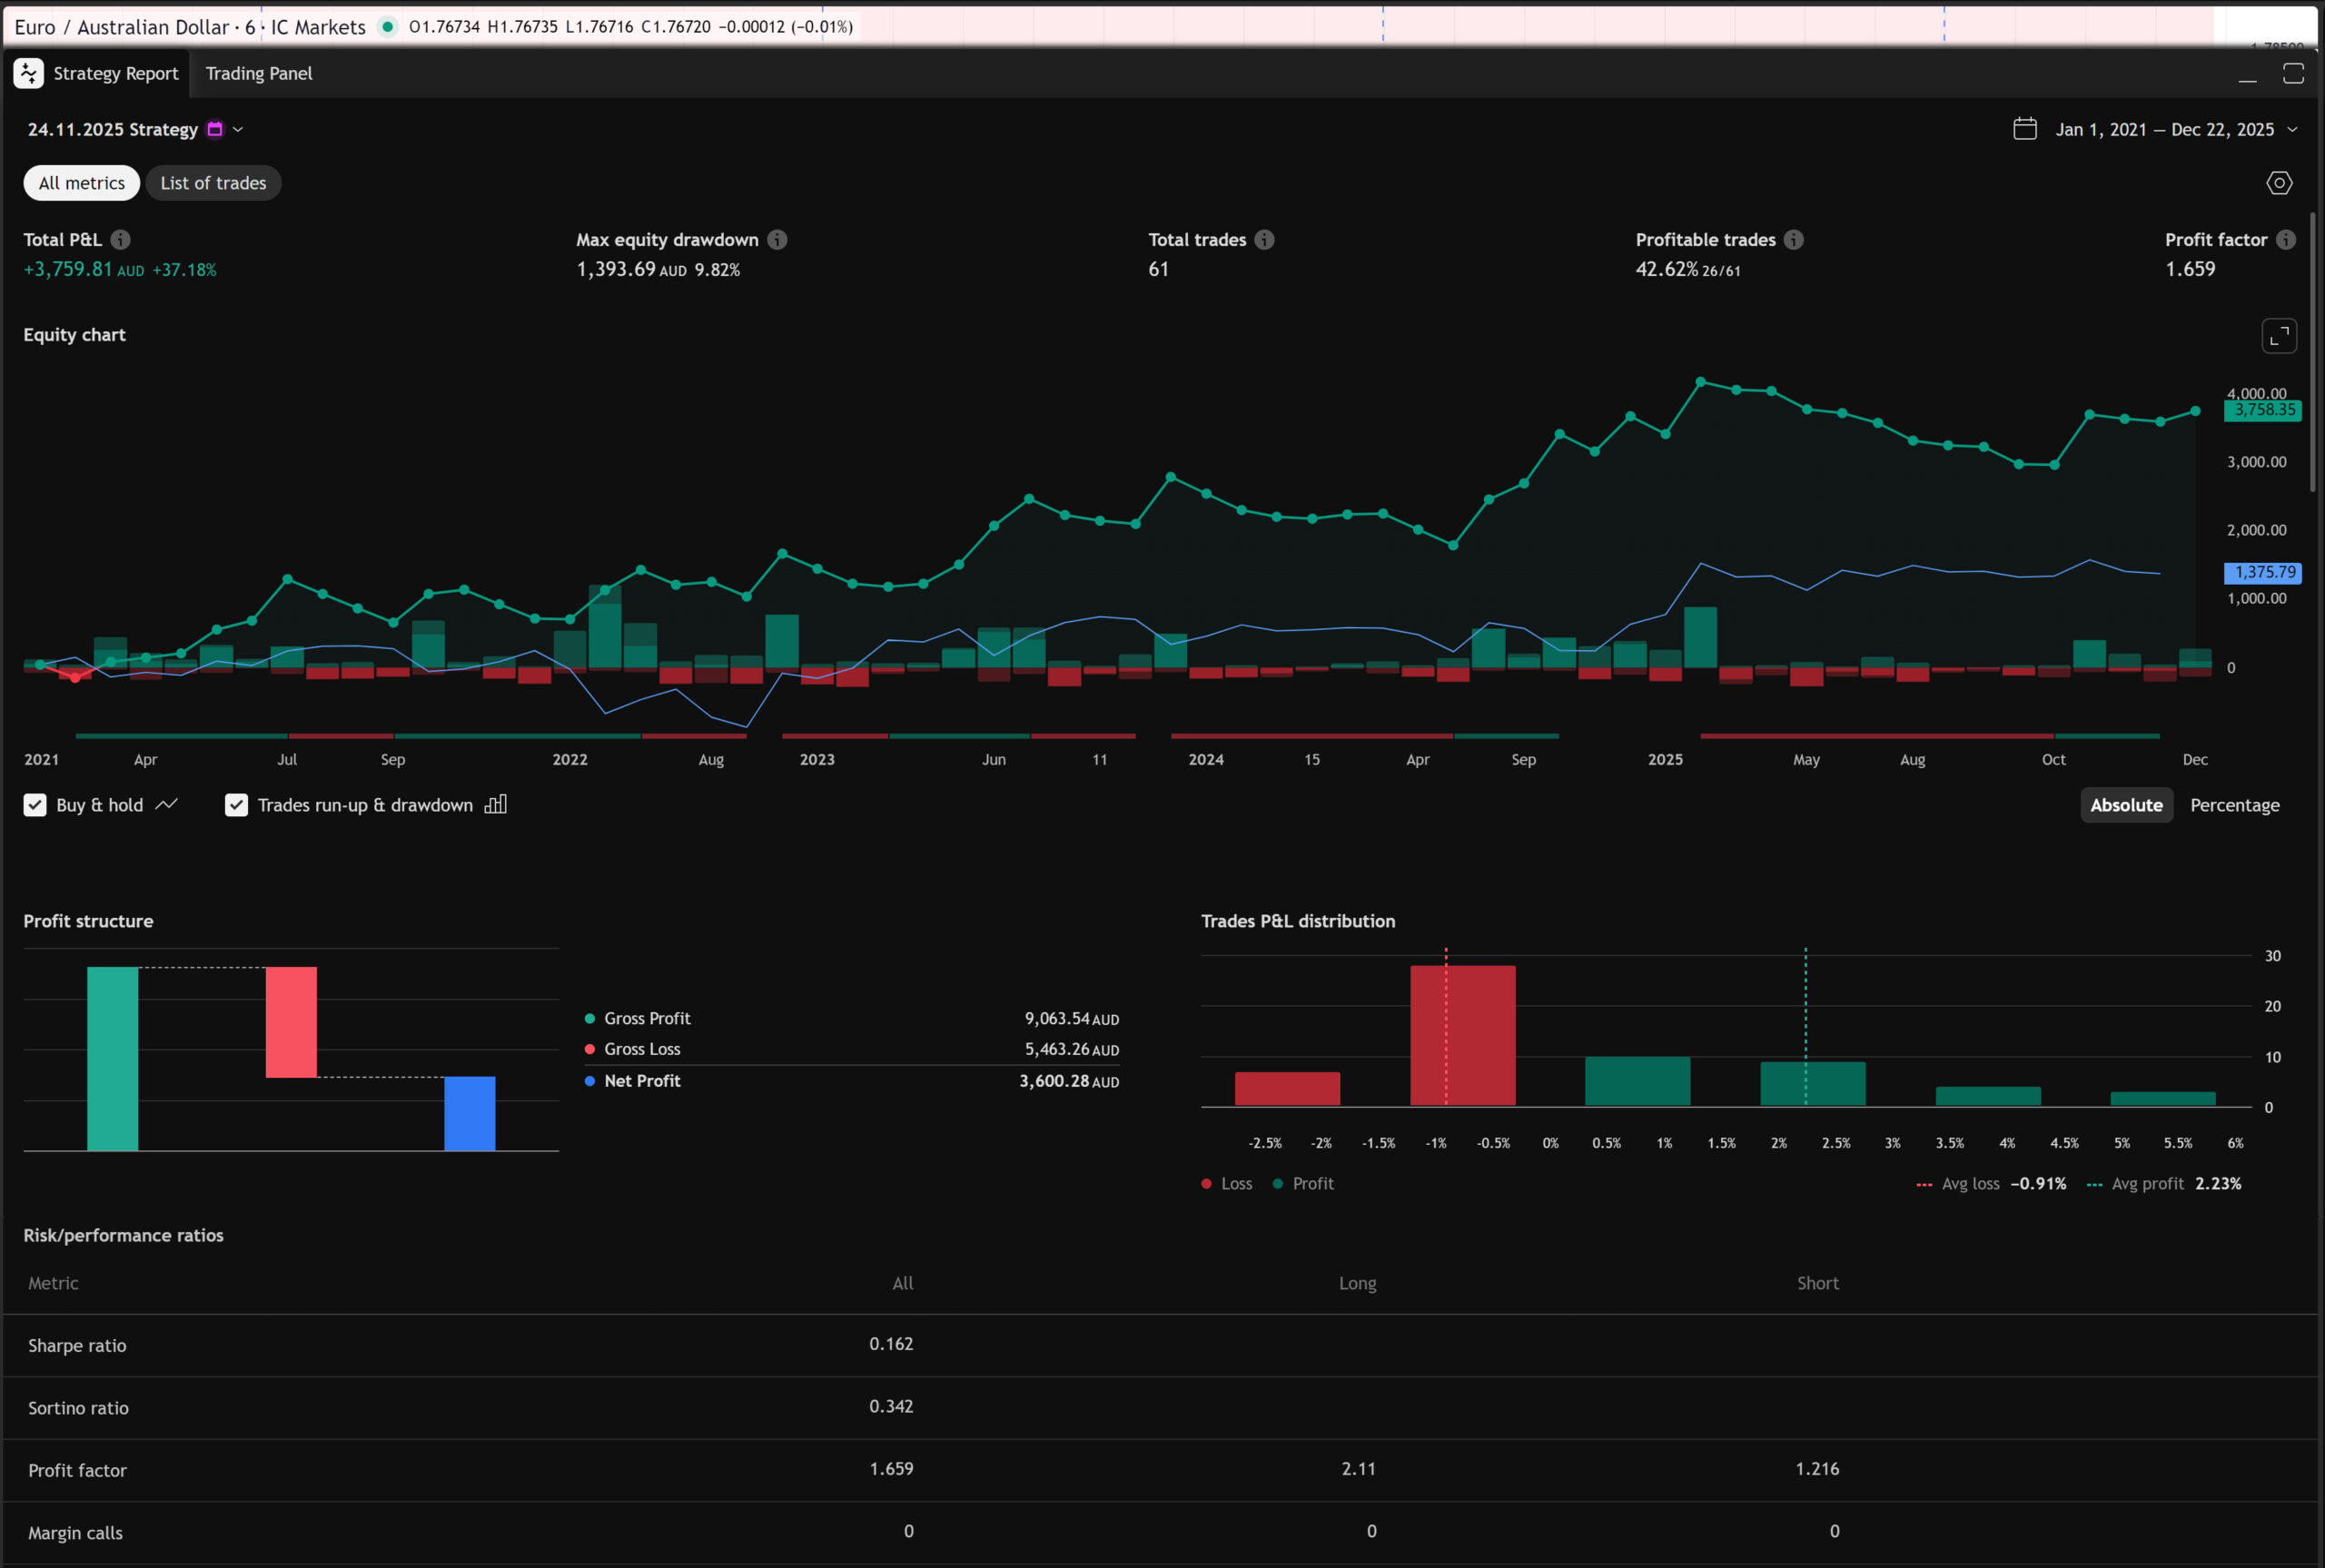Switch equity chart to Percentage mode
This screenshot has width=2325, height=1568.
2234,805
